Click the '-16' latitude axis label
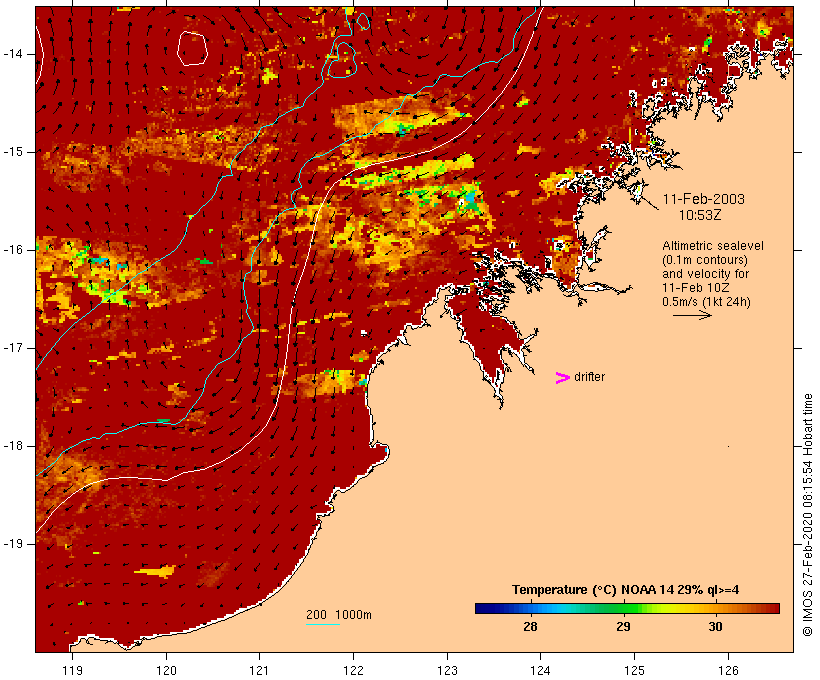Viewport: 820px width, 680px height. 13,250
